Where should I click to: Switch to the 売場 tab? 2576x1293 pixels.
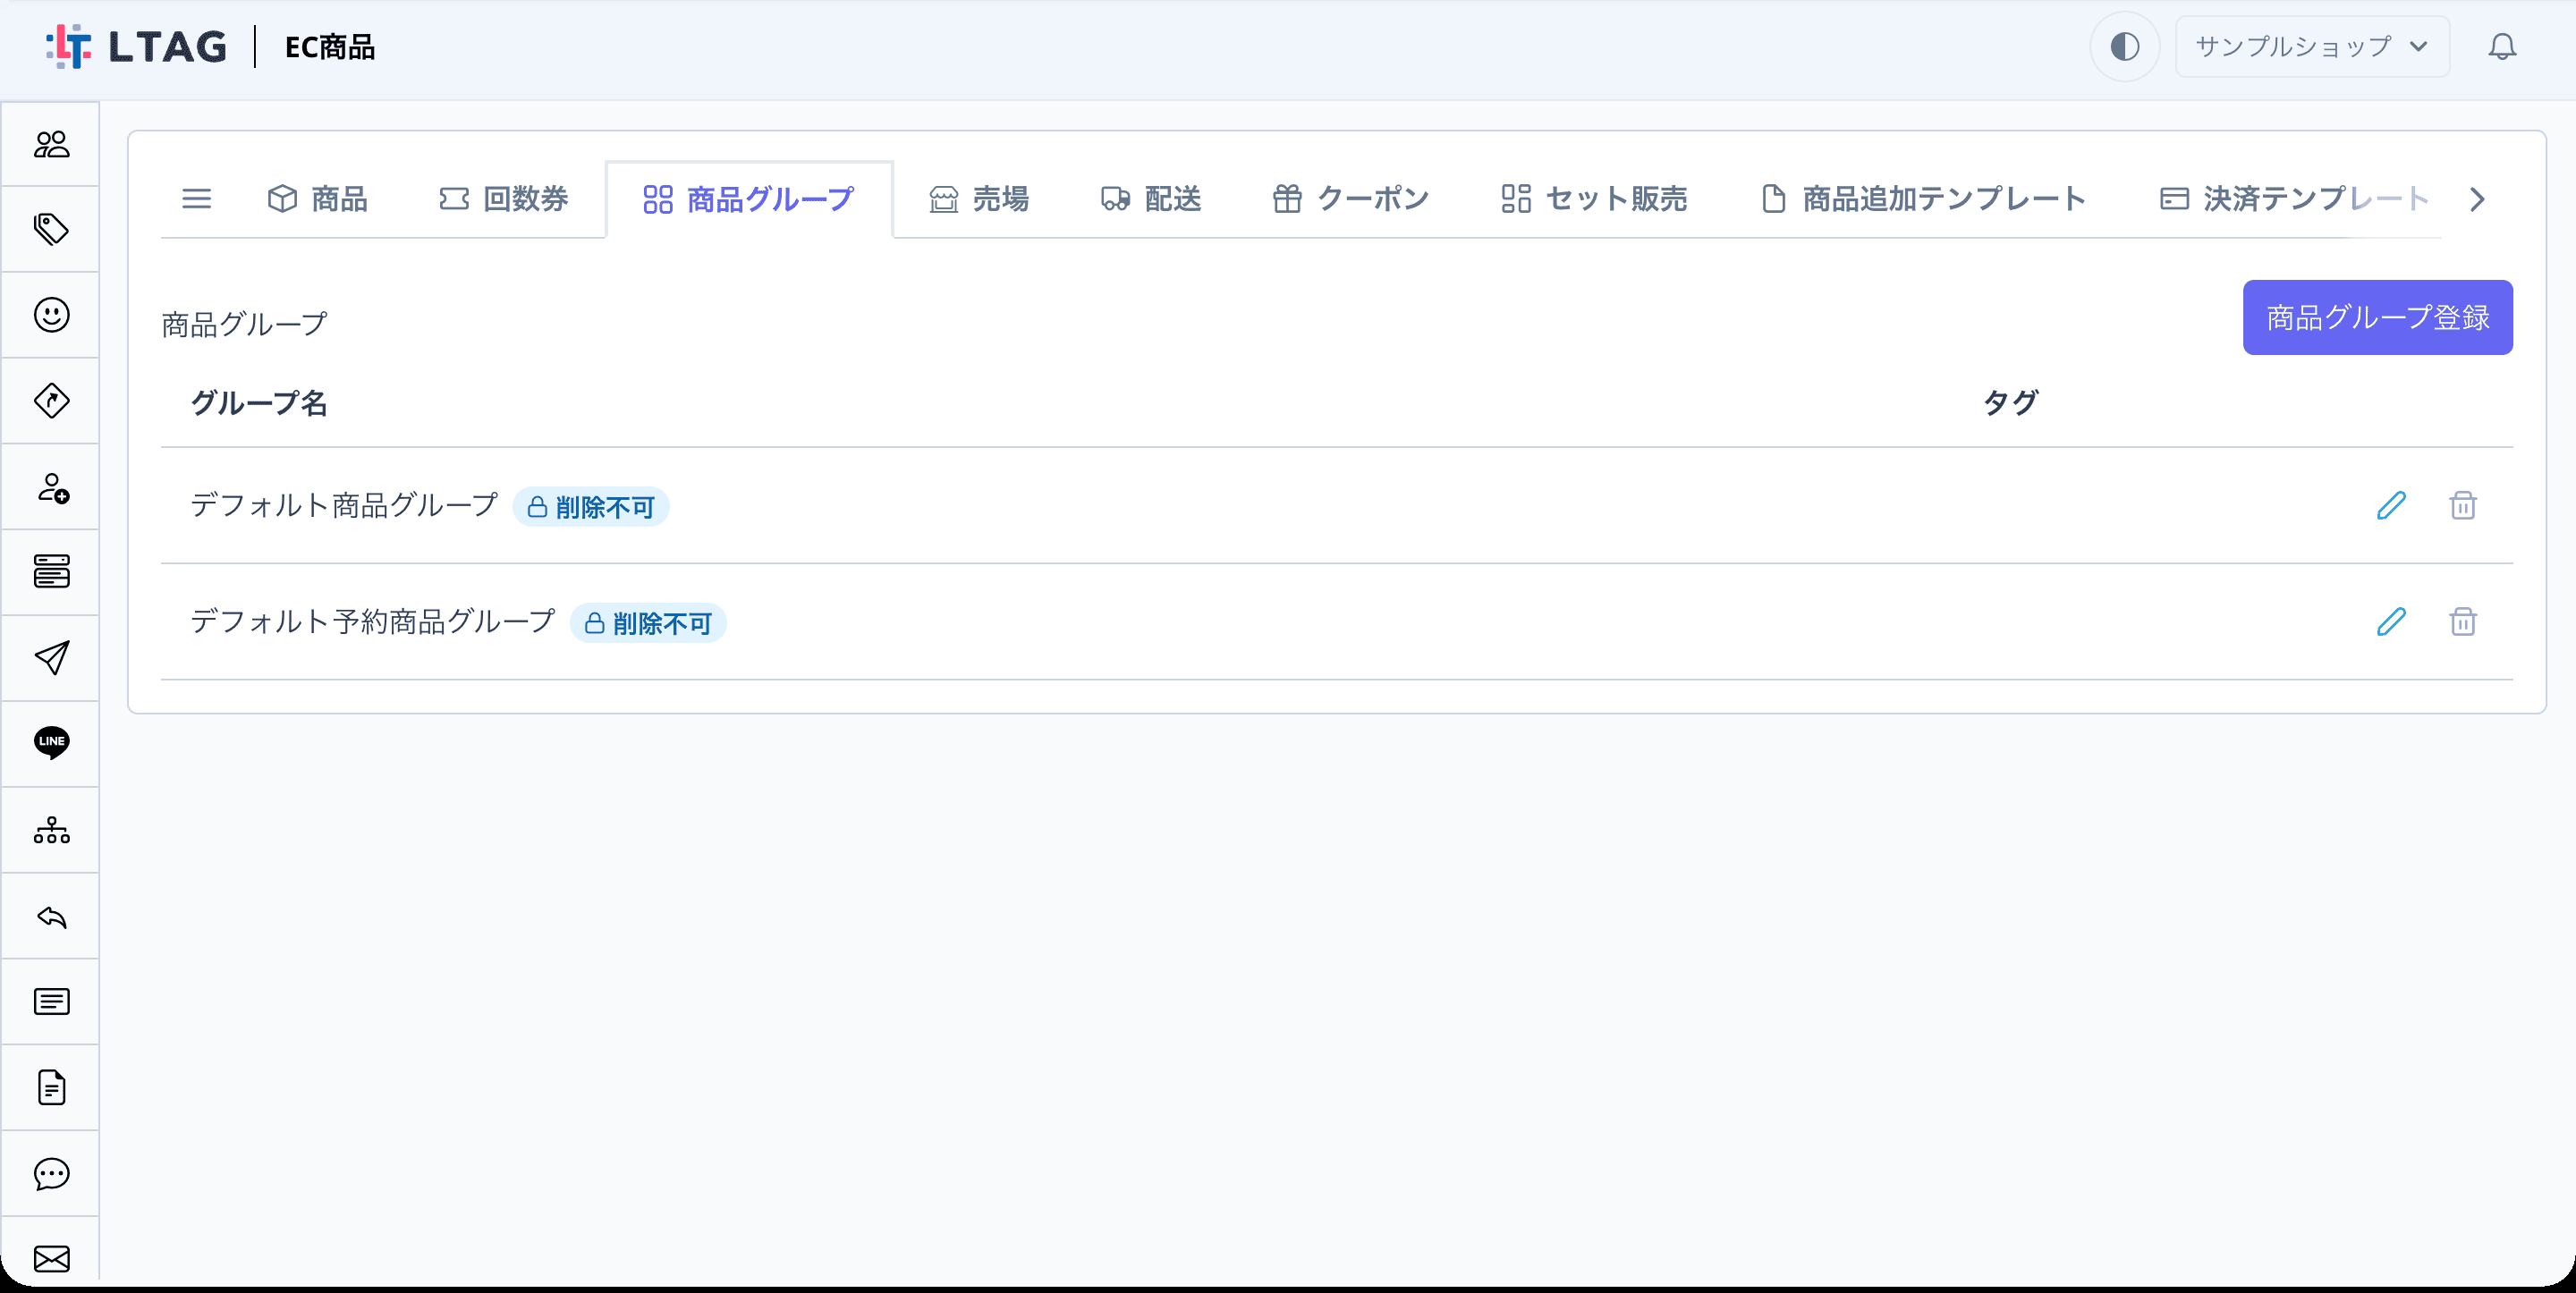click(x=979, y=199)
